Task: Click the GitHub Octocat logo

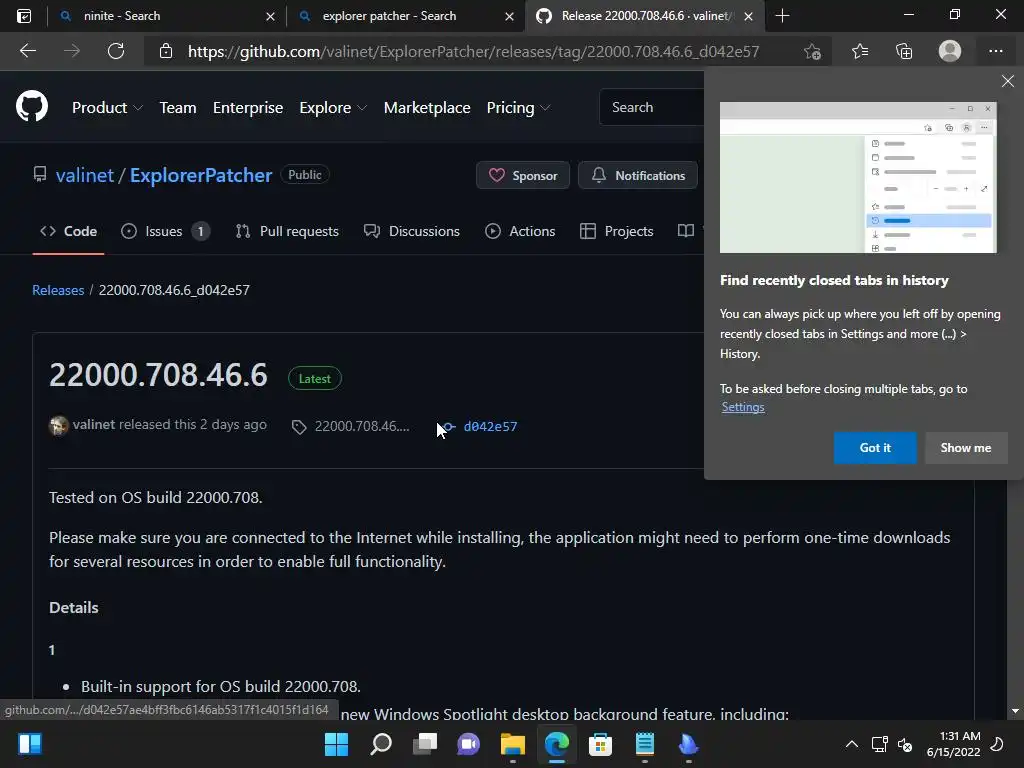Action: tap(32, 106)
